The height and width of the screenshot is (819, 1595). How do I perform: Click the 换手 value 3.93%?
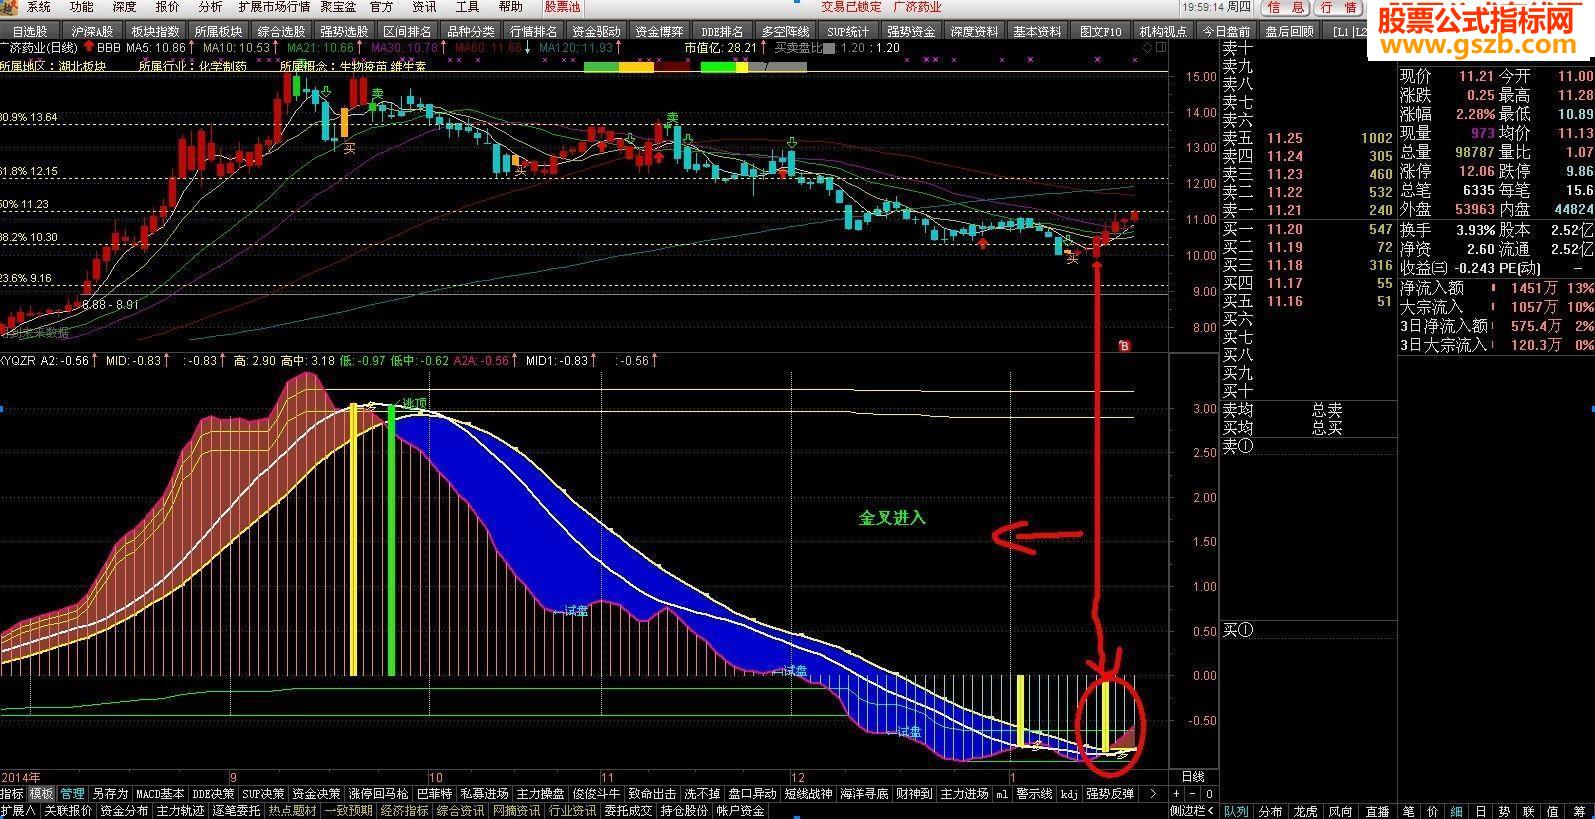[x=1475, y=230]
